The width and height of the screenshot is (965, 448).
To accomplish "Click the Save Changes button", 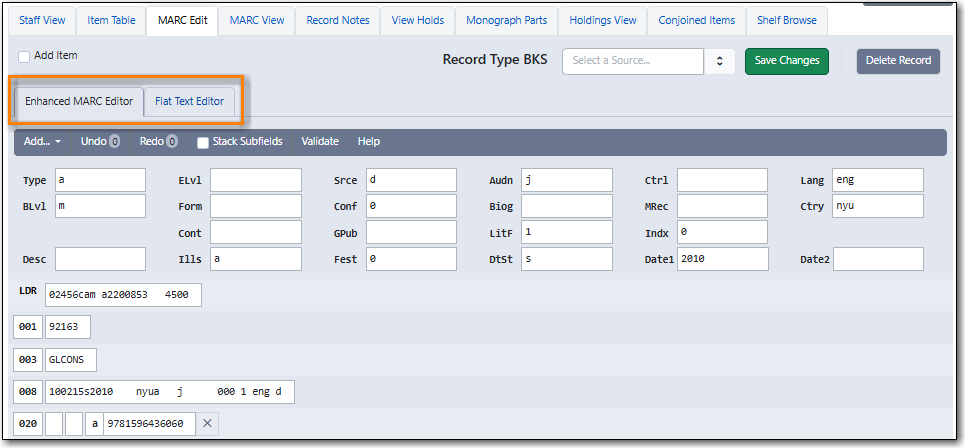I will [787, 61].
